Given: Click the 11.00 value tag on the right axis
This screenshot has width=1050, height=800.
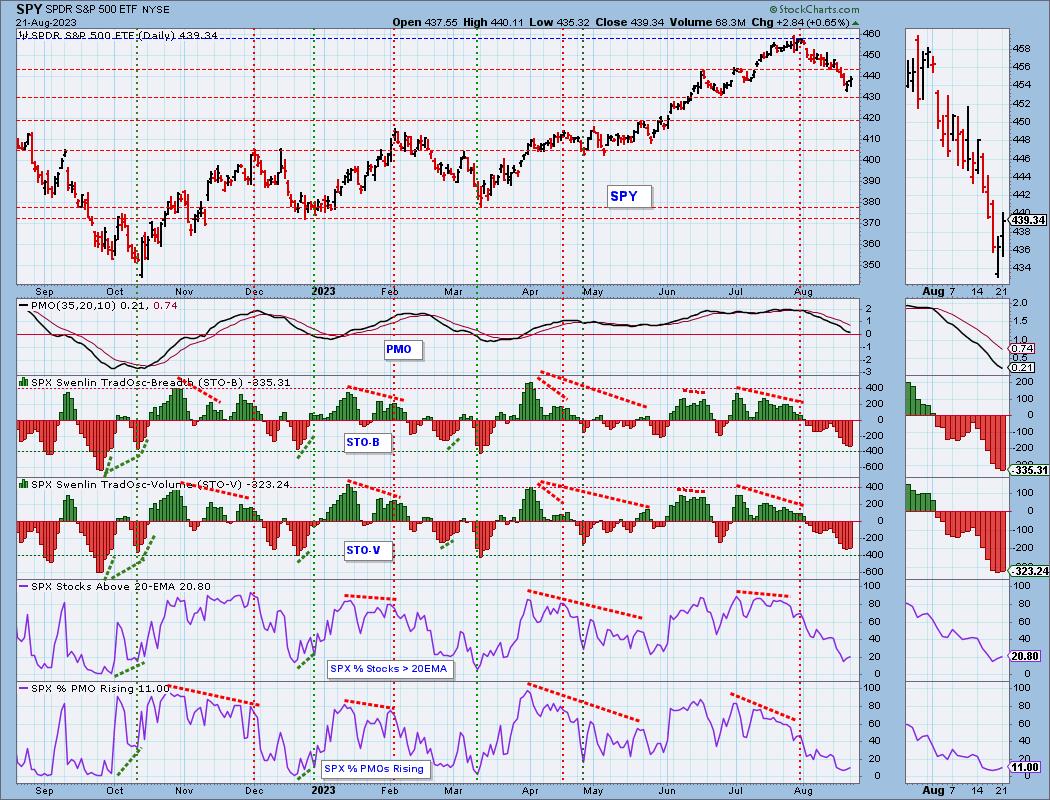Looking at the screenshot, I should pos(1025,767).
